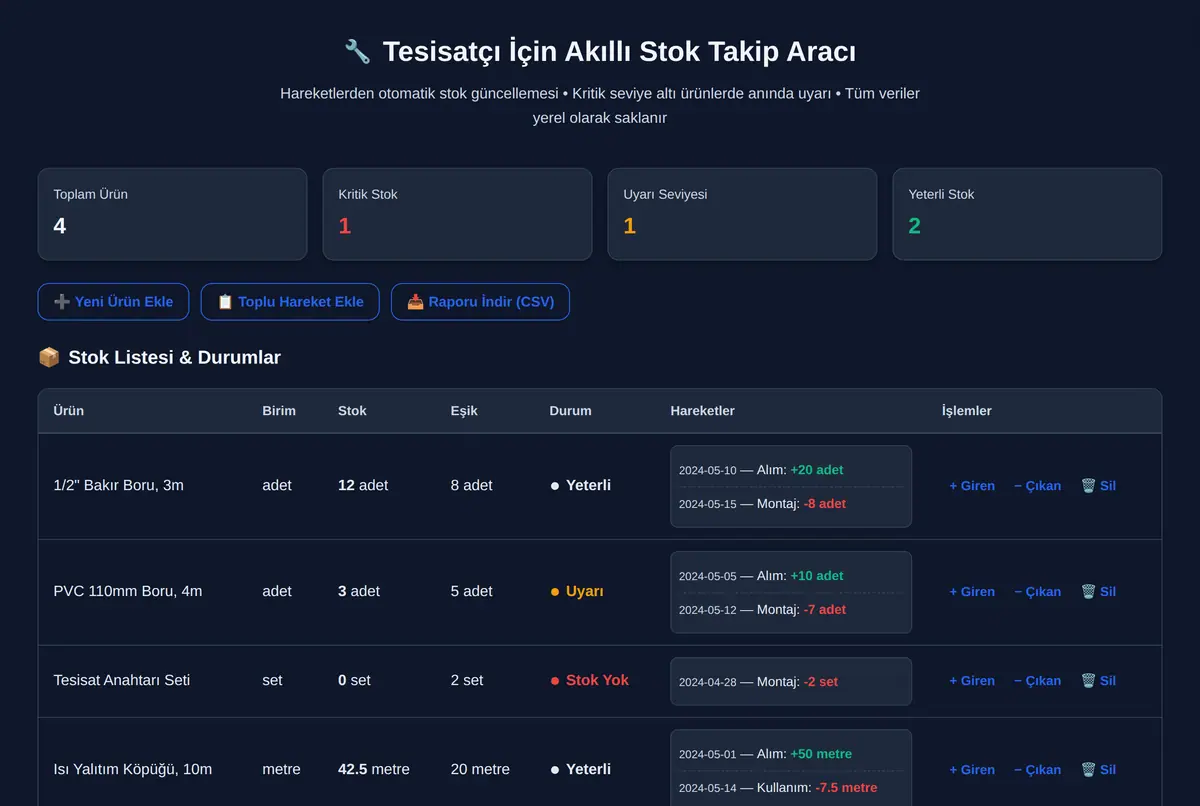Click threshold value 20 metre
Viewport: 1200px width, 806px height.
click(480, 770)
